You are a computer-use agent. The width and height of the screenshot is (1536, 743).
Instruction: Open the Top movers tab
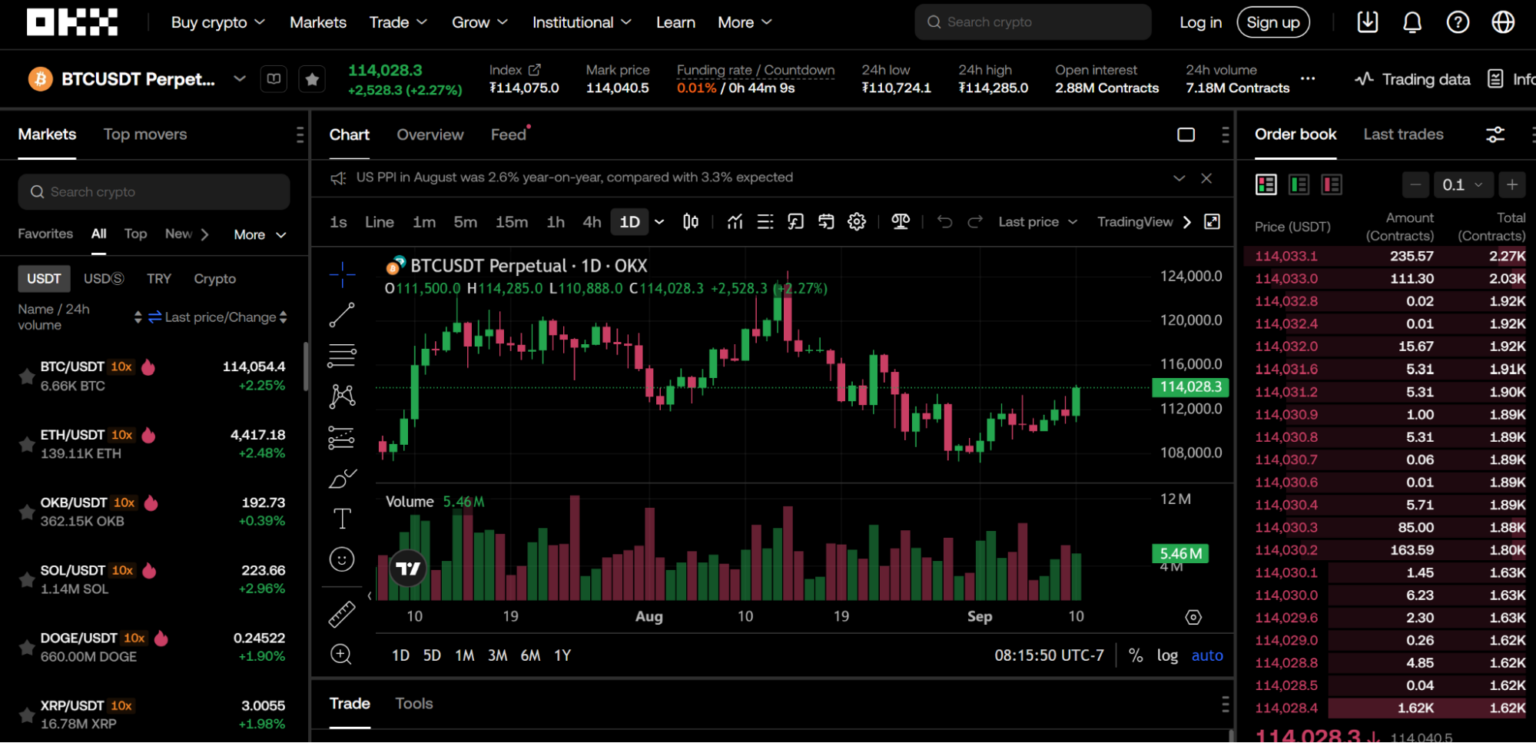click(x=145, y=134)
